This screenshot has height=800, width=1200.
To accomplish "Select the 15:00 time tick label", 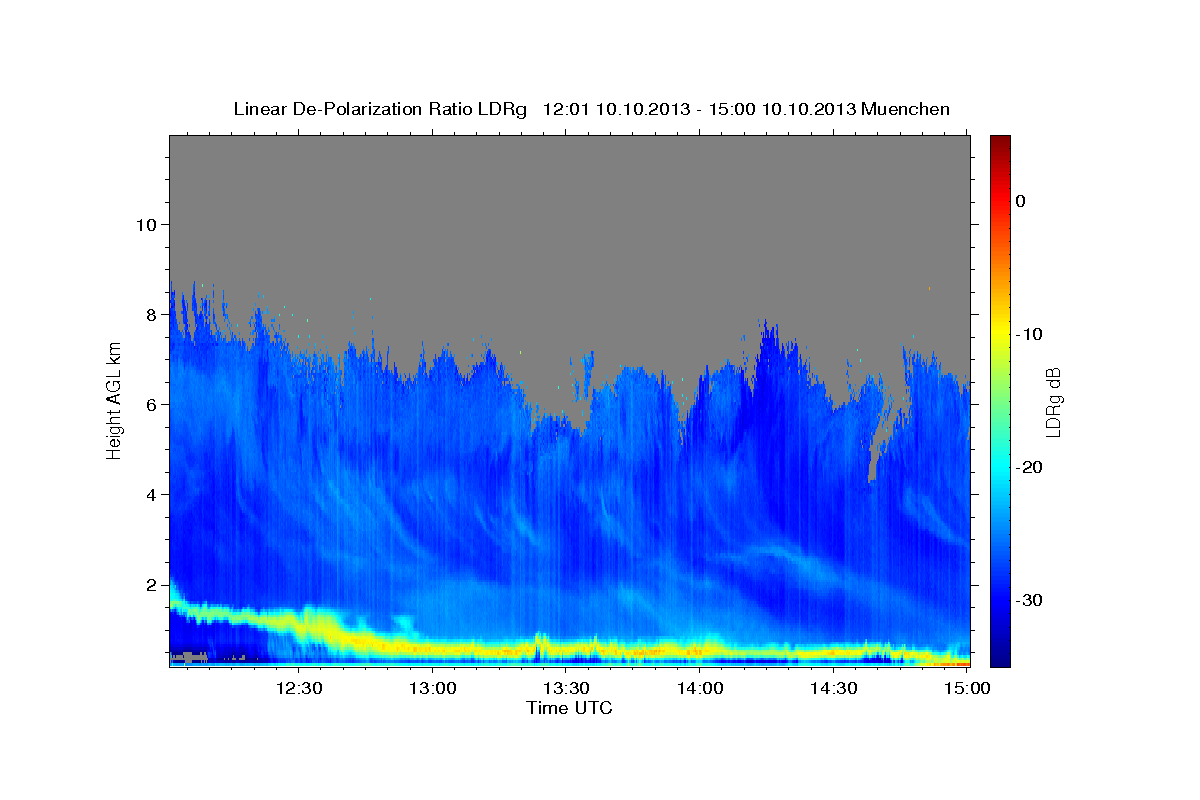I will 967,689.
